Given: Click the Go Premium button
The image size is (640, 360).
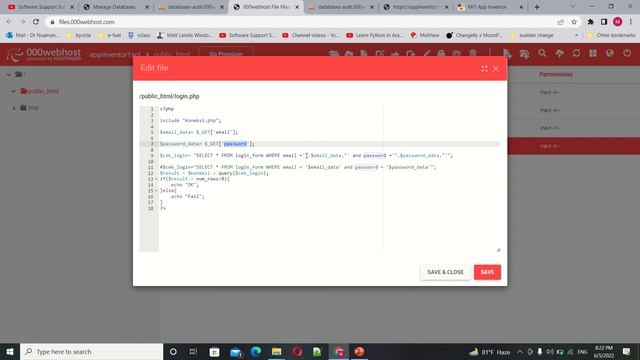Looking at the screenshot, I should pos(226,54).
